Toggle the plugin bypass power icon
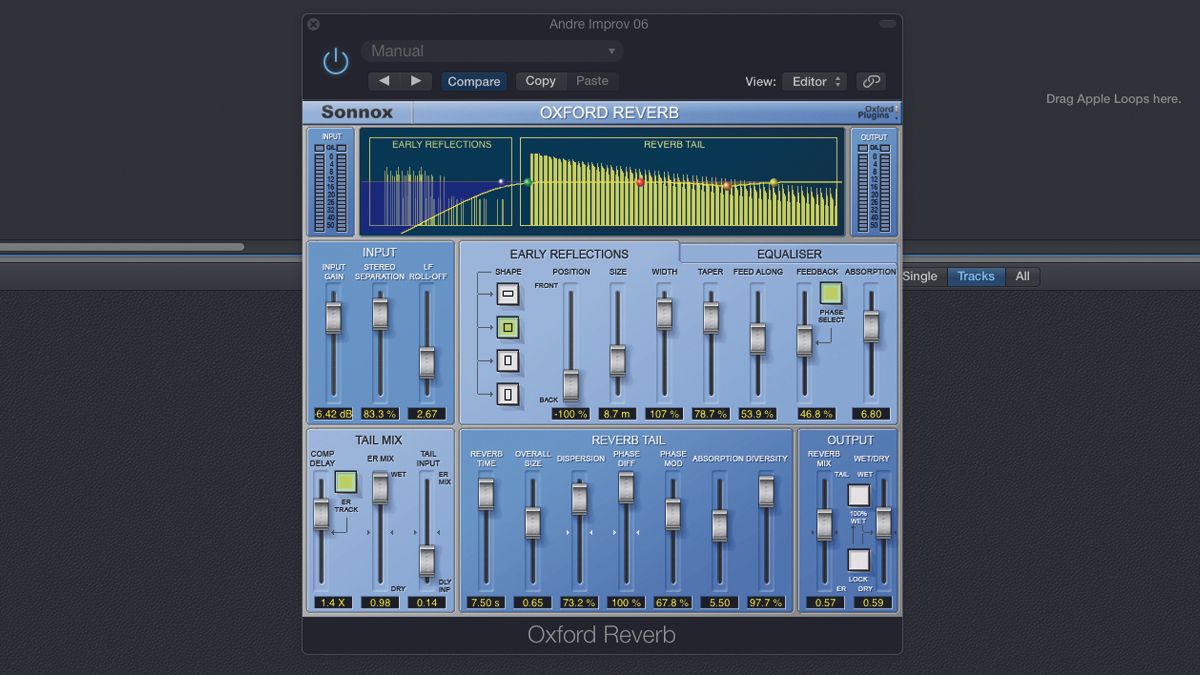Viewport: 1200px width, 675px height. [335, 59]
